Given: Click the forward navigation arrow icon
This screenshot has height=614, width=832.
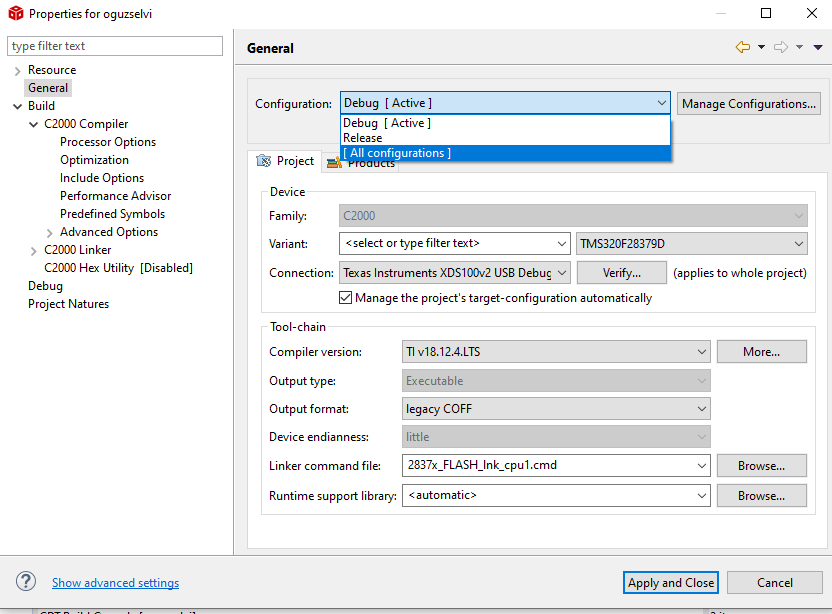Looking at the screenshot, I should (780, 47).
